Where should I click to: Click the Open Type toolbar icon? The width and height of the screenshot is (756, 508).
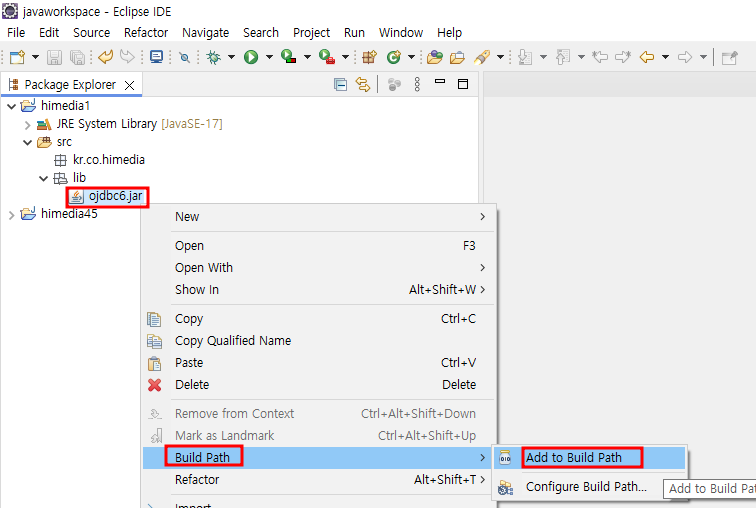pos(434,57)
